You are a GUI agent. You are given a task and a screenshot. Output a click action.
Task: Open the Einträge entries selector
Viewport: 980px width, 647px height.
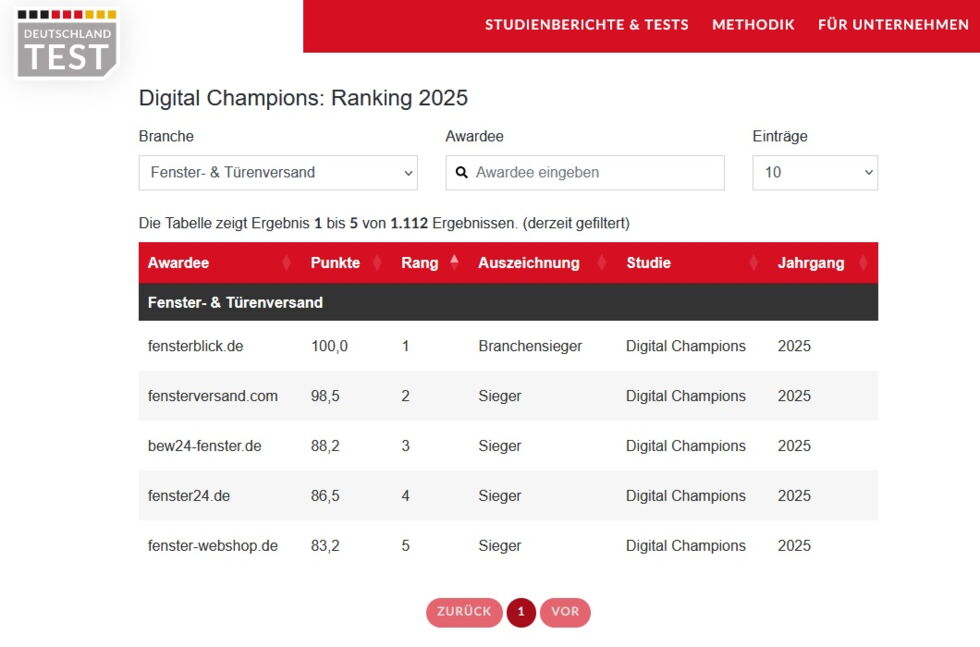[815, 172]
